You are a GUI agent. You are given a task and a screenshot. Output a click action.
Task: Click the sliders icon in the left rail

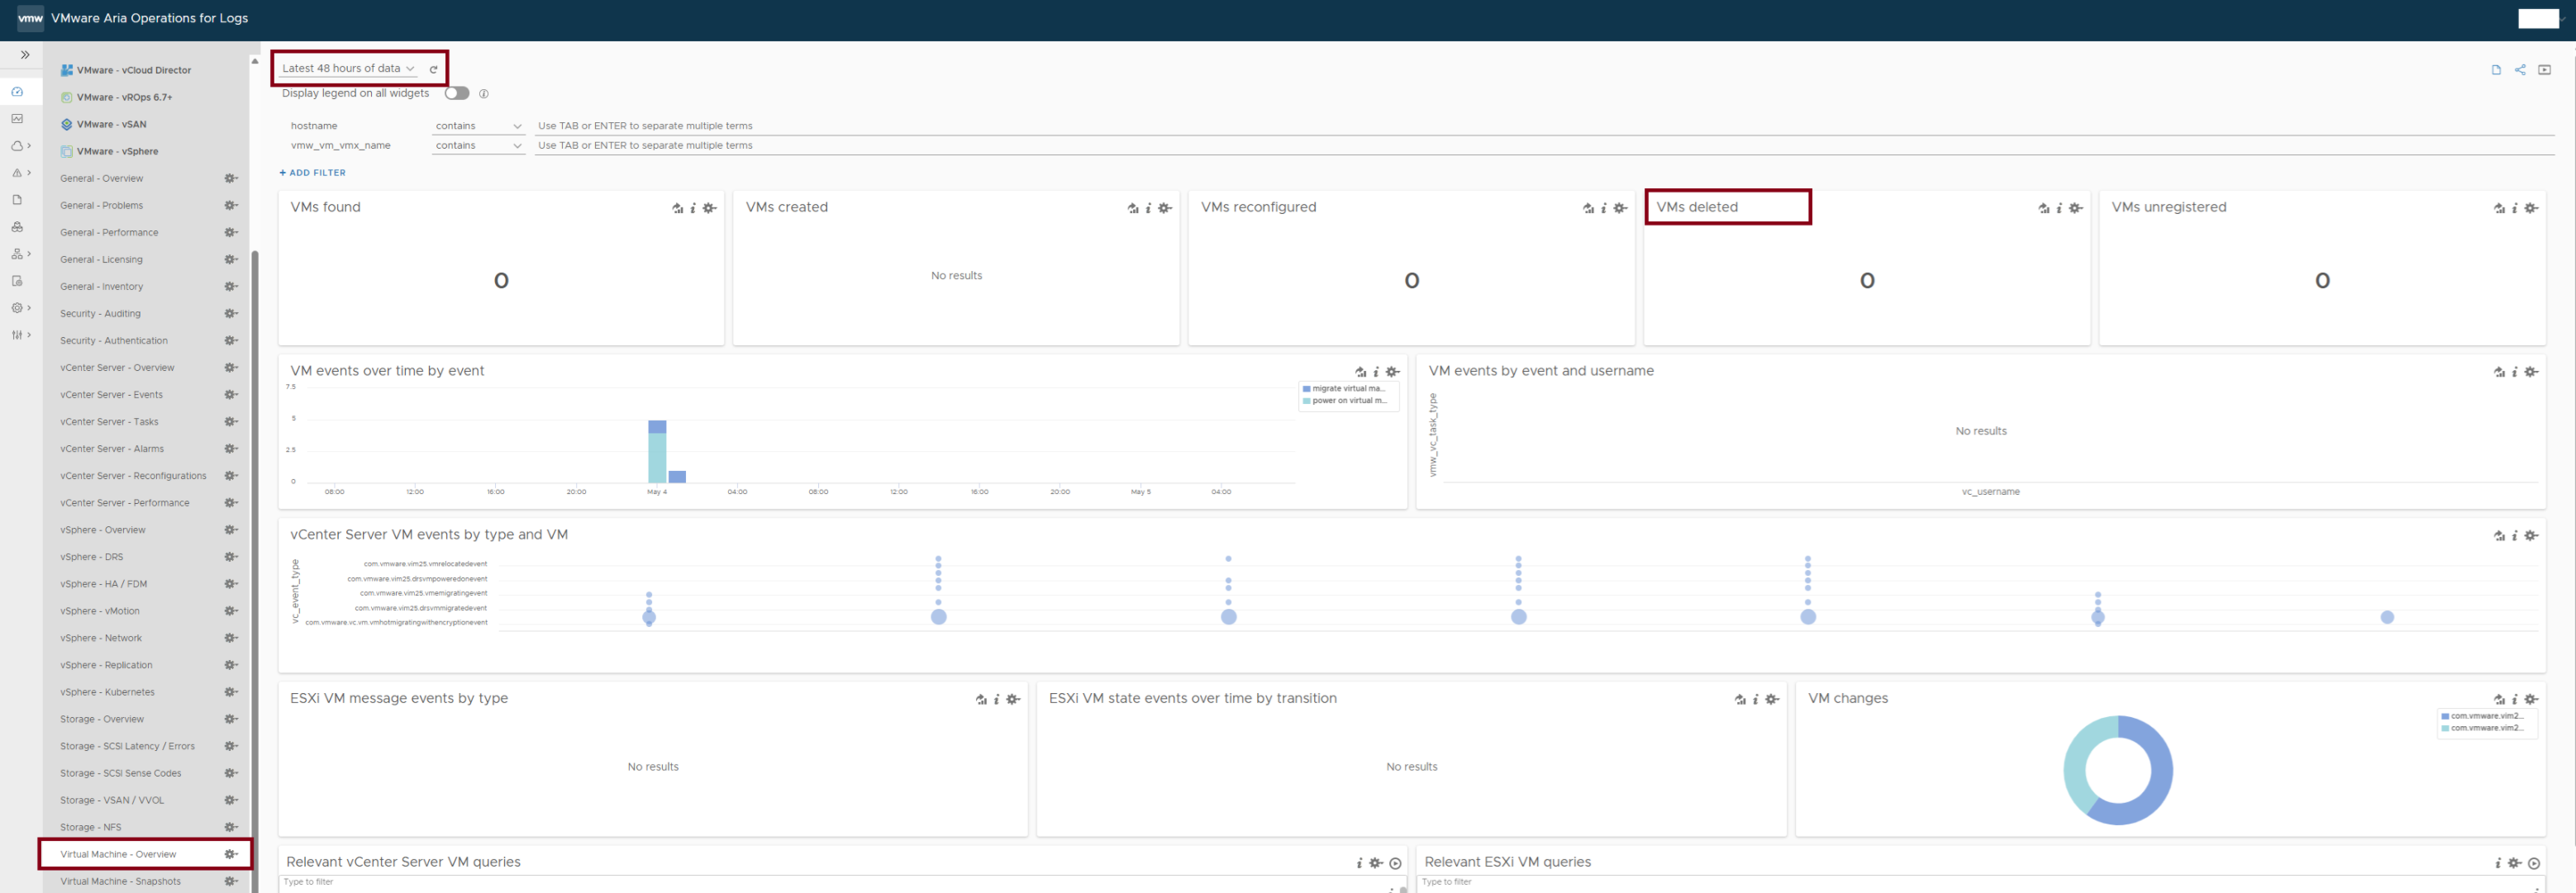[17, 335]
